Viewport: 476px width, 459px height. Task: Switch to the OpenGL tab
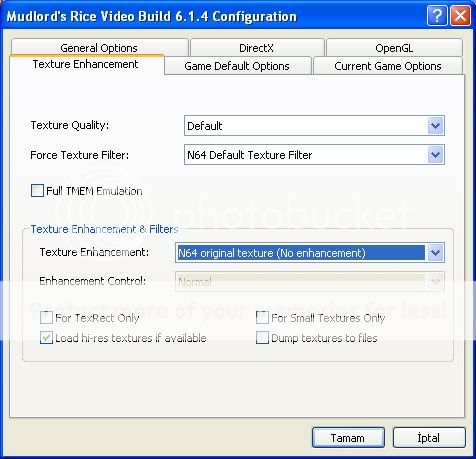click(x=394, y=48)
